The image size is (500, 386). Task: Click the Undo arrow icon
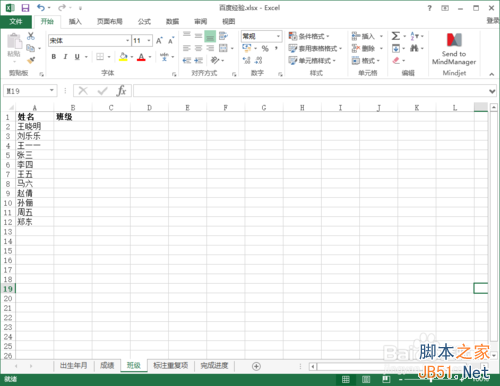click(41, 8)
